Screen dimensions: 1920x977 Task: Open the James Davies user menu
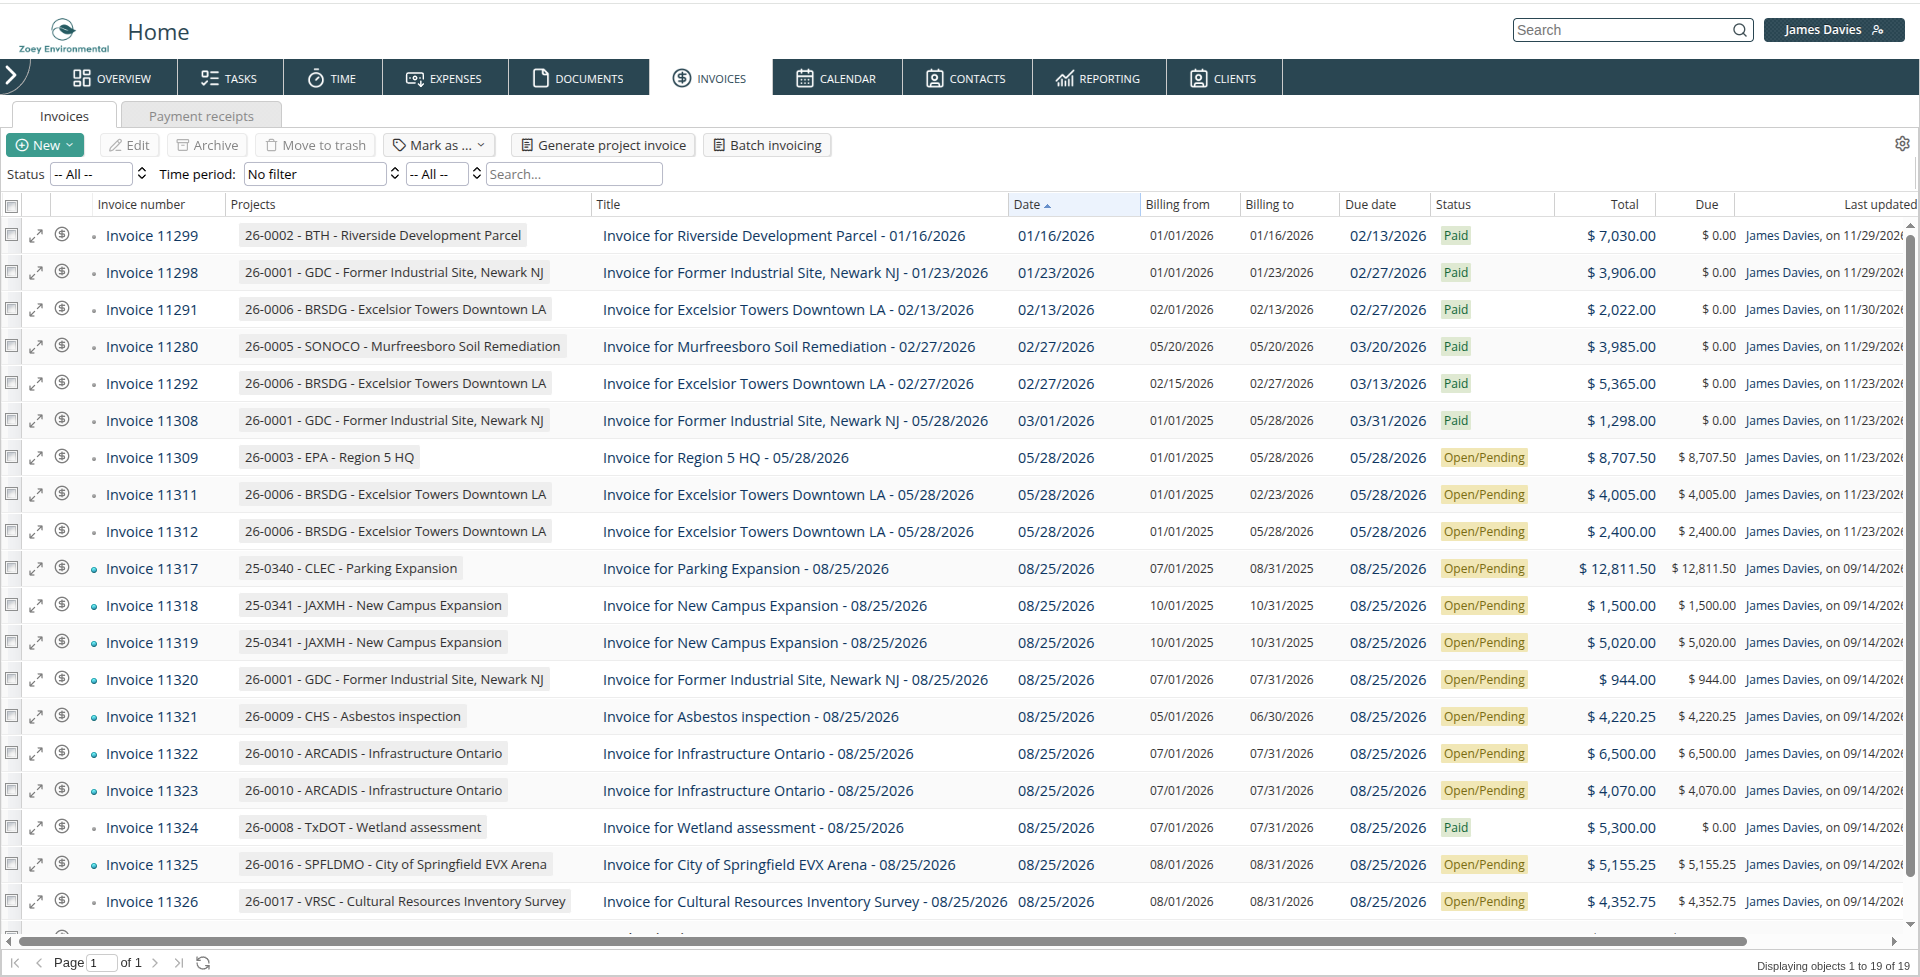(1834, 30)
